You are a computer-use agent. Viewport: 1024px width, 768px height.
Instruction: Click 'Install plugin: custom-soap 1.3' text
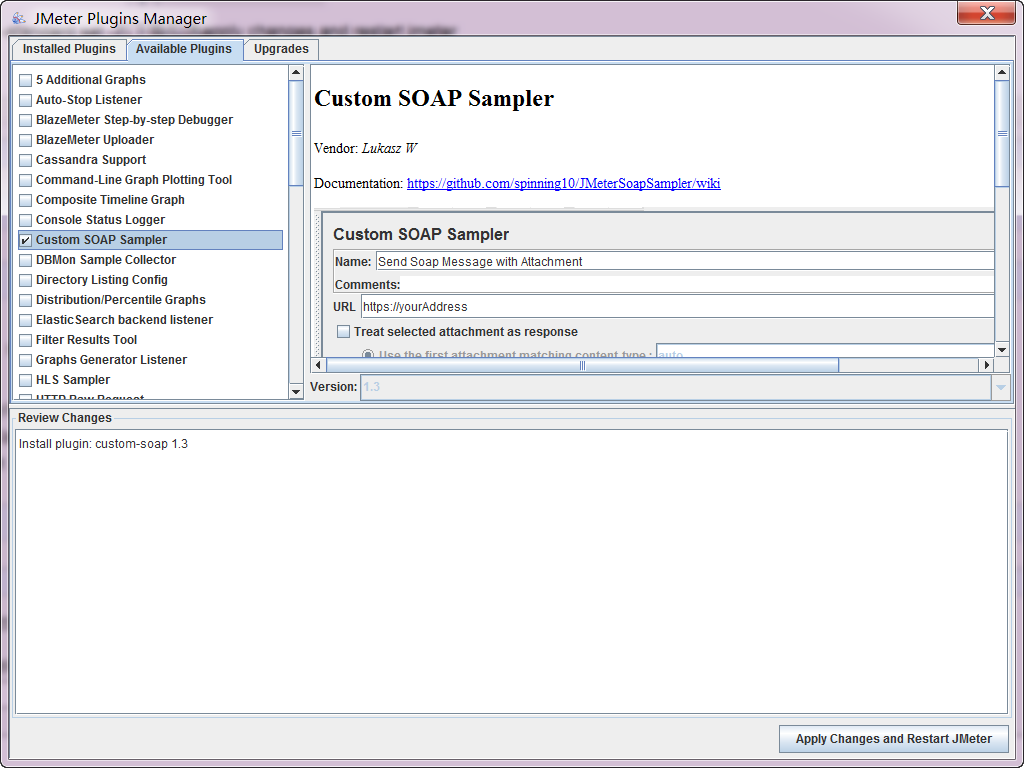[103, 444]
